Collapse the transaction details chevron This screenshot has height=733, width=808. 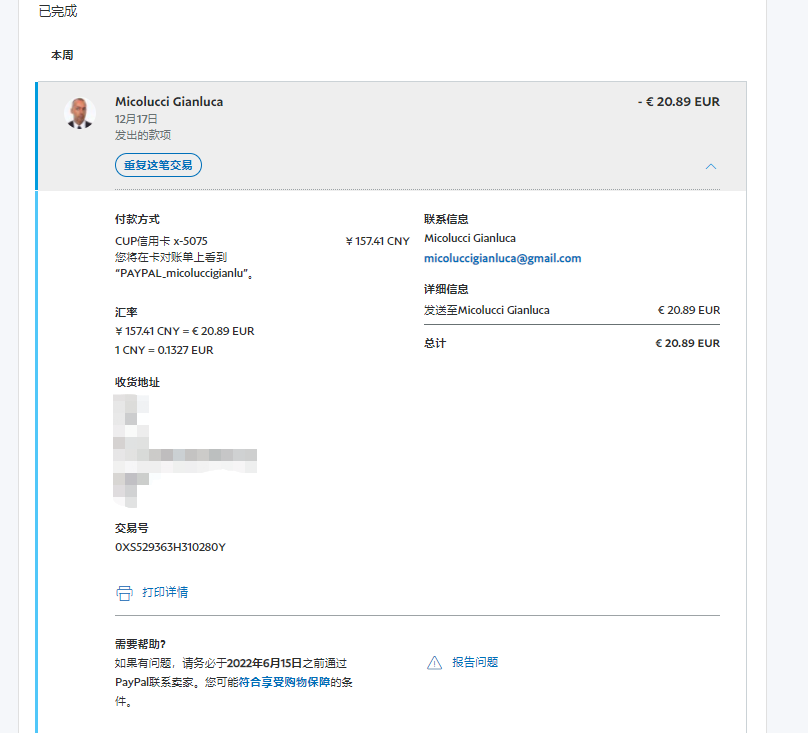711,166
